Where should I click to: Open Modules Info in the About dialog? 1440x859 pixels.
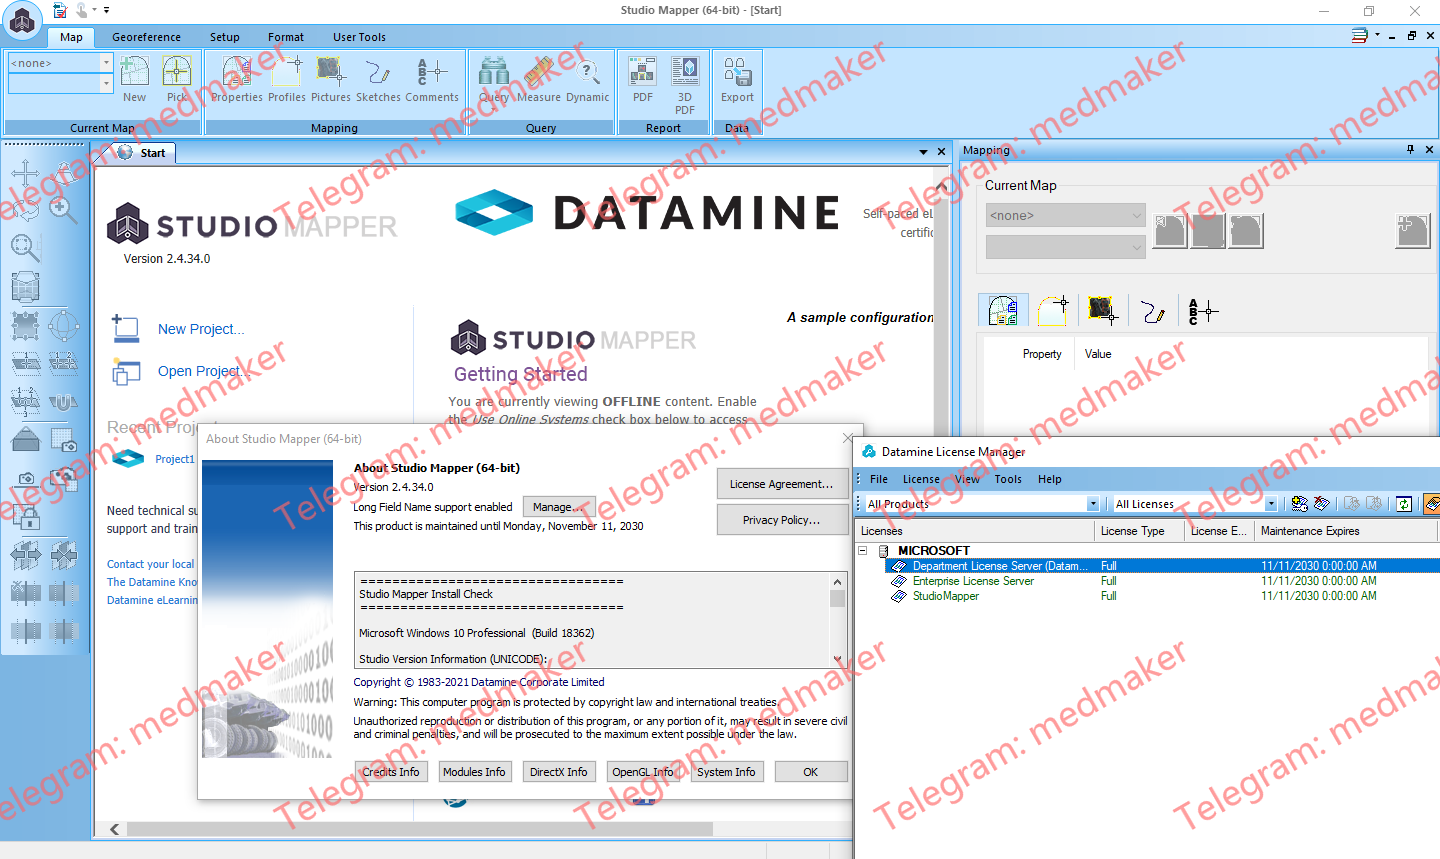[474, 772]
